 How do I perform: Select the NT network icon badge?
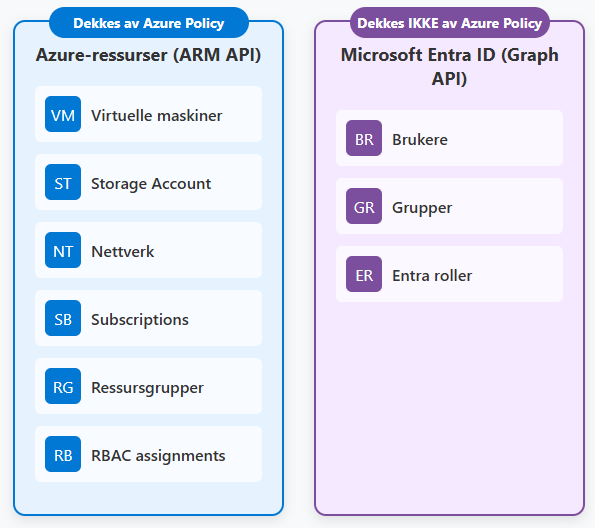[63, 250]
